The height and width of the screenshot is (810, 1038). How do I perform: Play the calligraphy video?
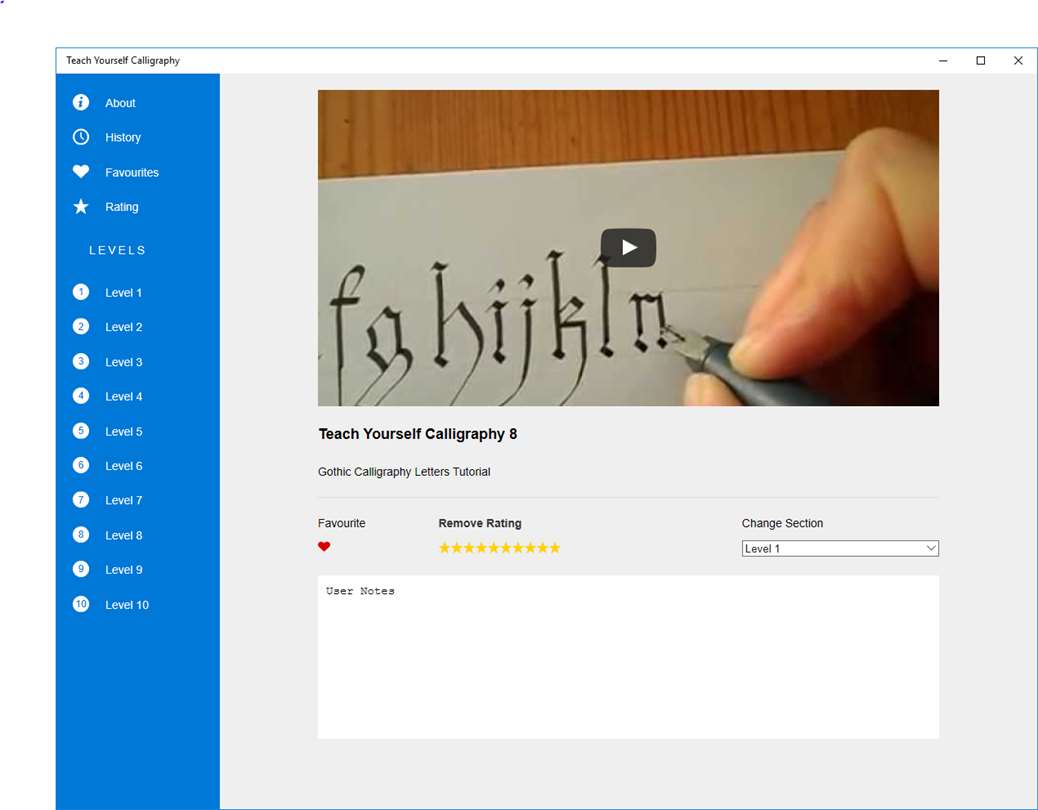click(x=628, y=248)
